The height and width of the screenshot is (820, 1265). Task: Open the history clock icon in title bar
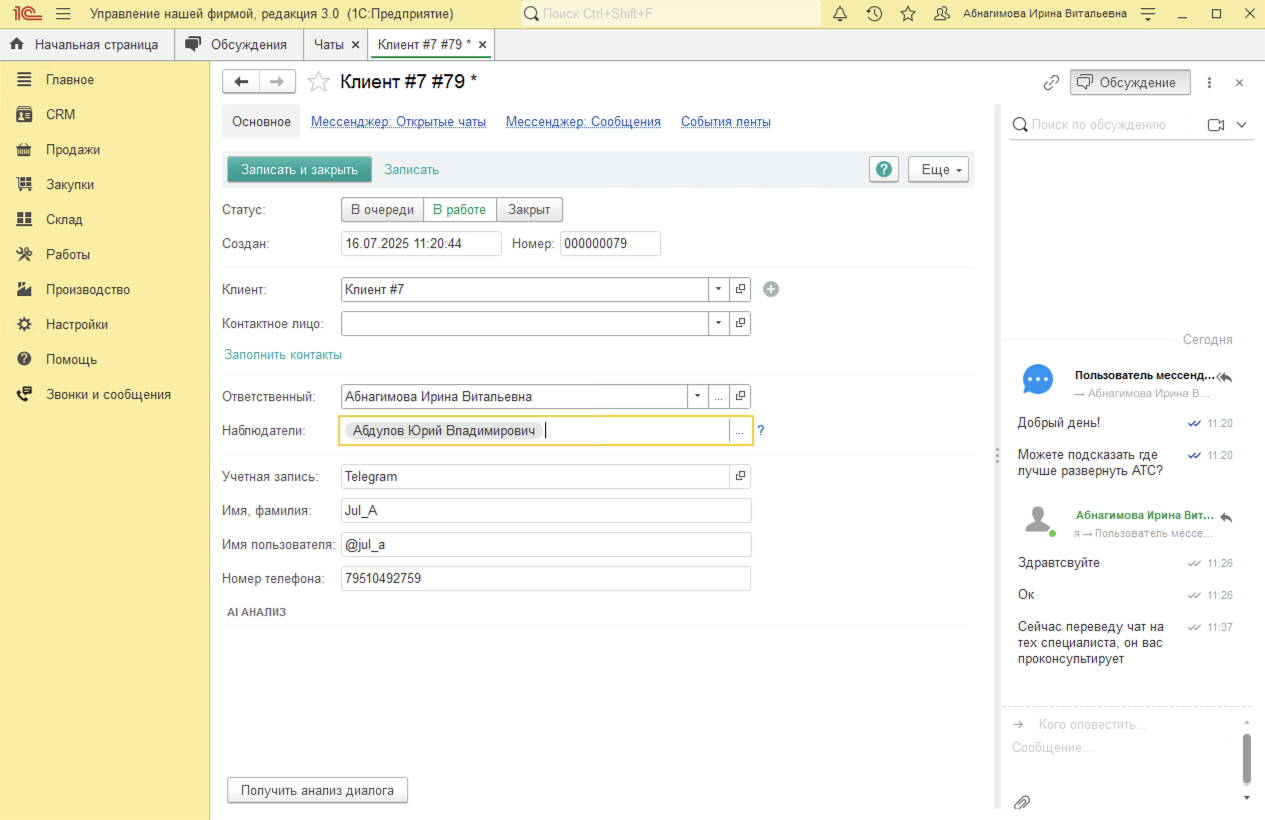[x=874, y=14]
